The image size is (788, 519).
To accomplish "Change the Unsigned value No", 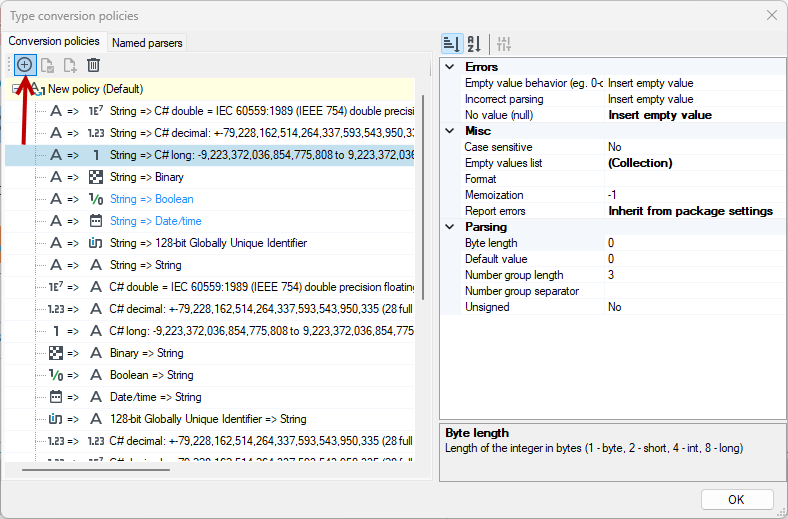I will point(696,307).
